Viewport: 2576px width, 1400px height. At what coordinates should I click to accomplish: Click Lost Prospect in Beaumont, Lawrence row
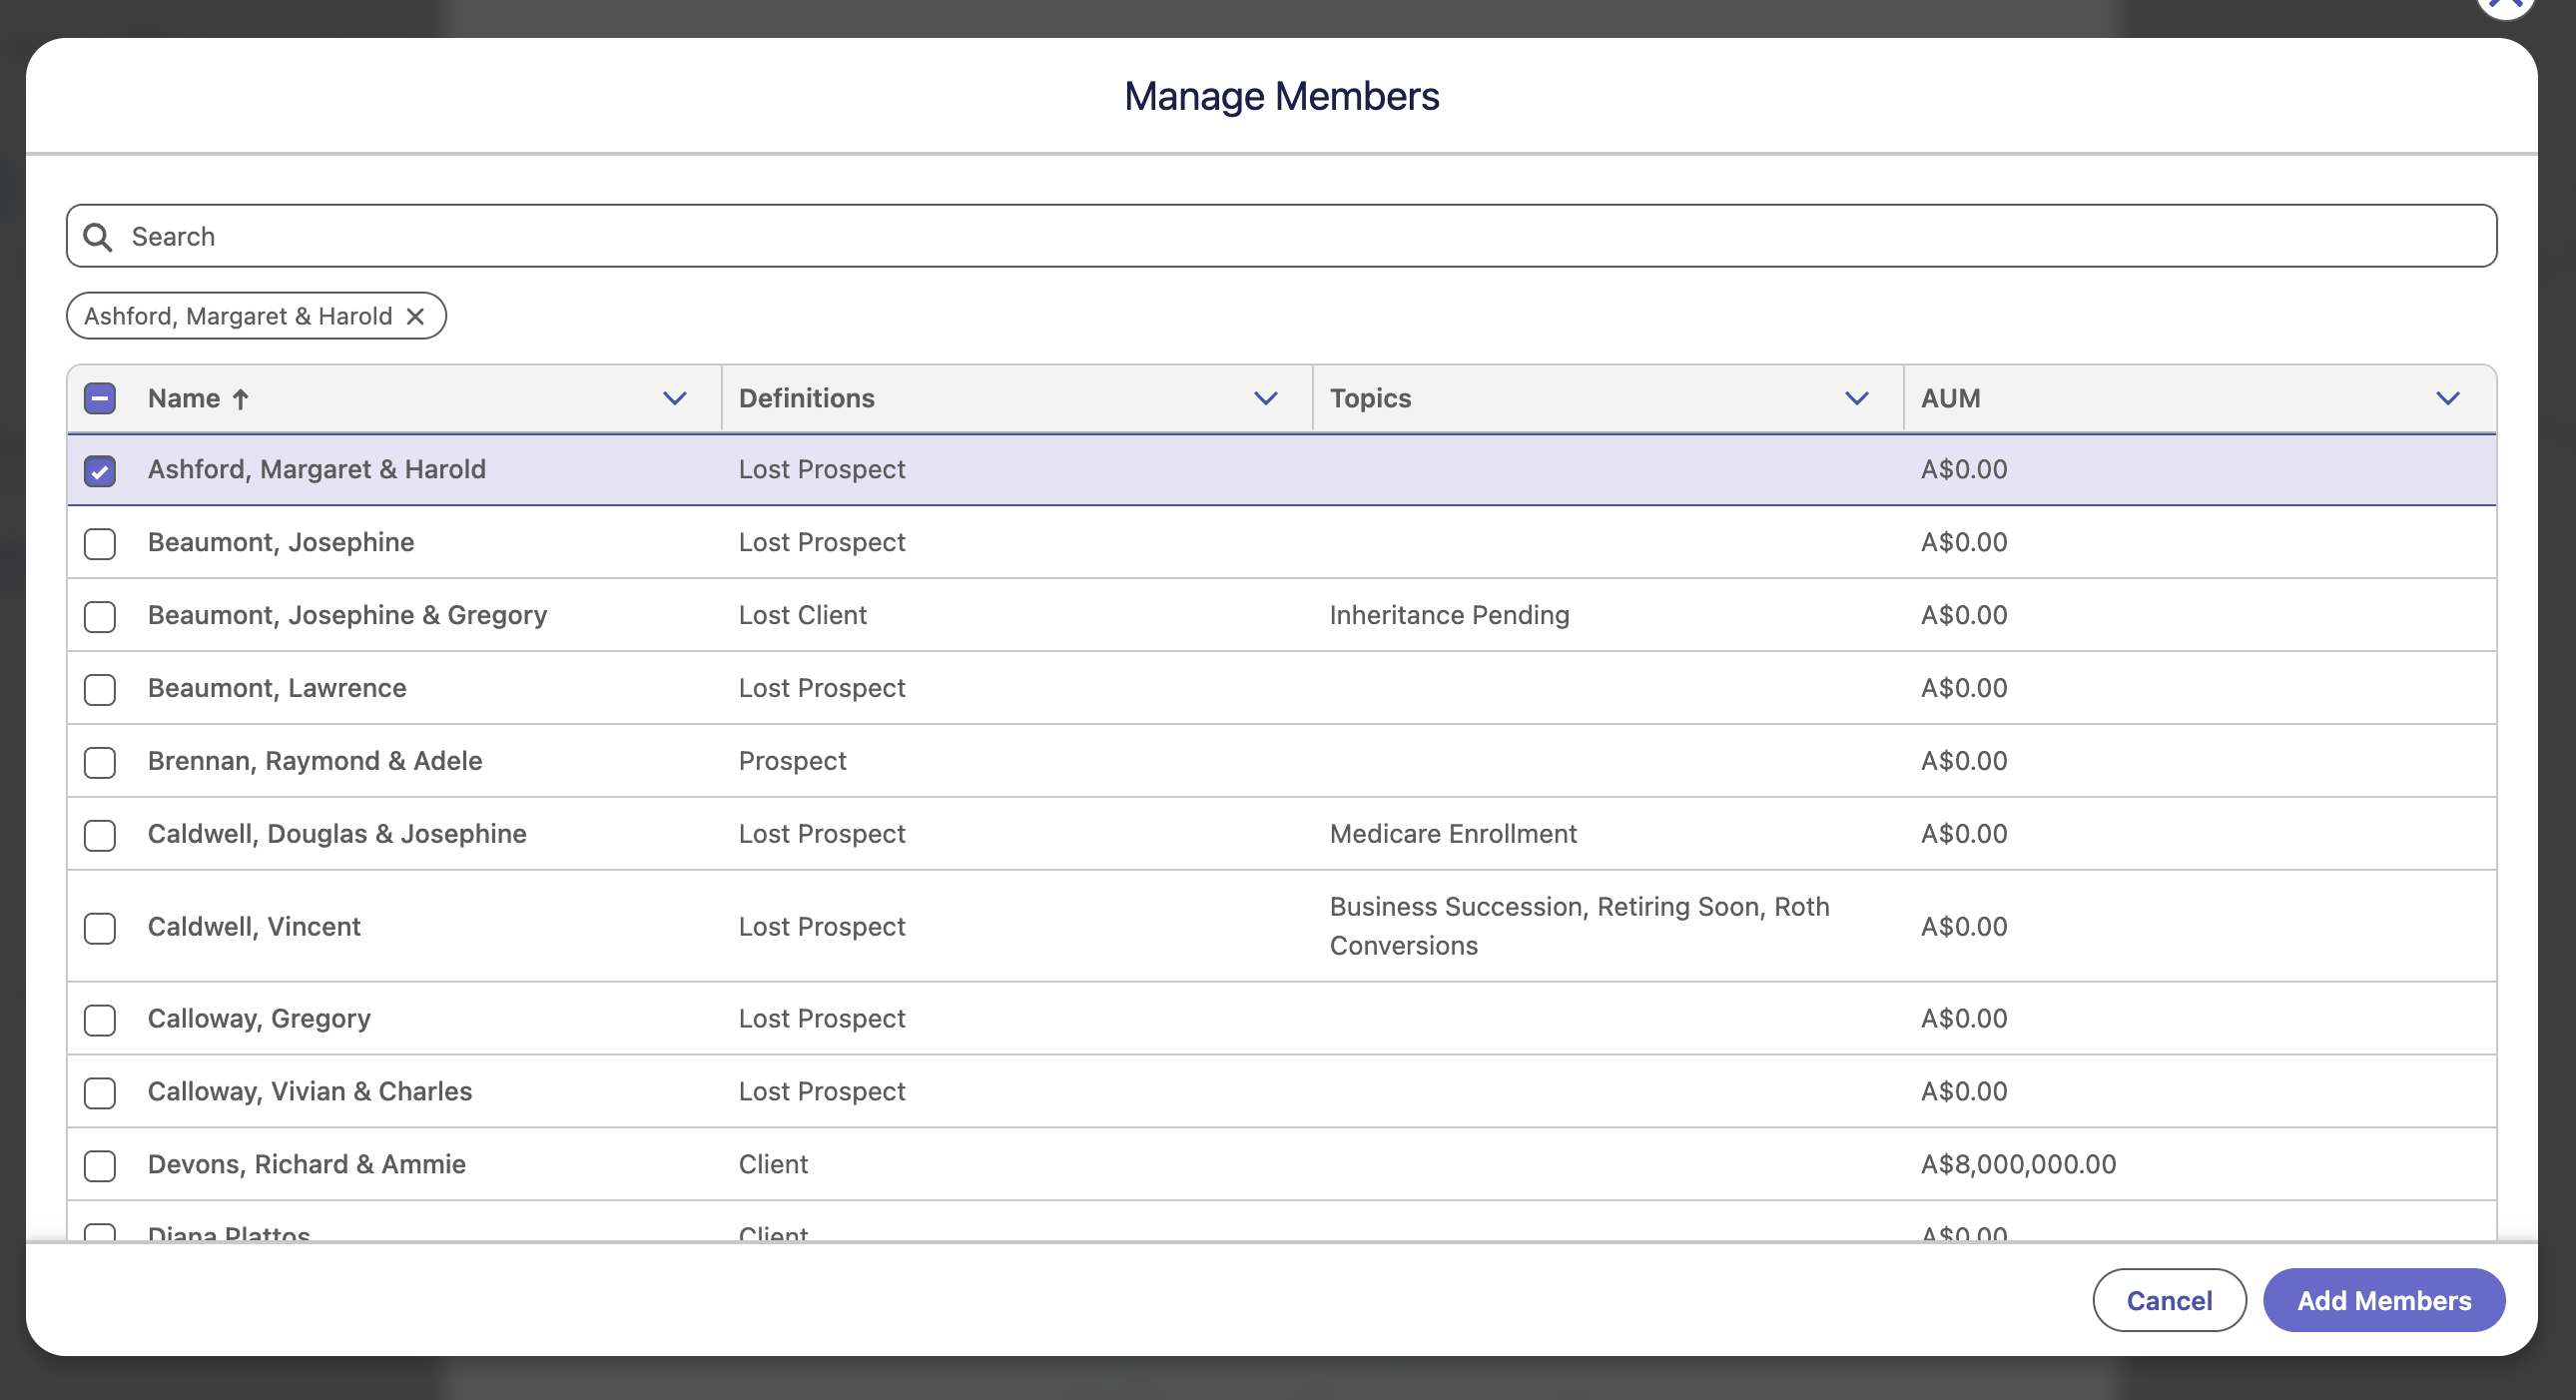coord(822,688)
